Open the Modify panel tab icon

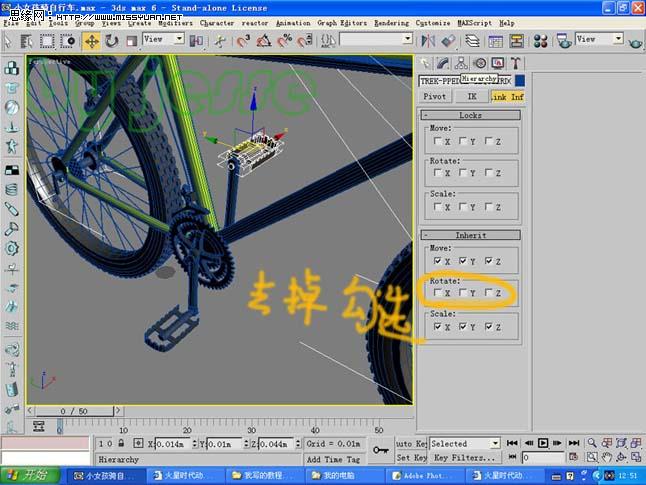[443, 62]
